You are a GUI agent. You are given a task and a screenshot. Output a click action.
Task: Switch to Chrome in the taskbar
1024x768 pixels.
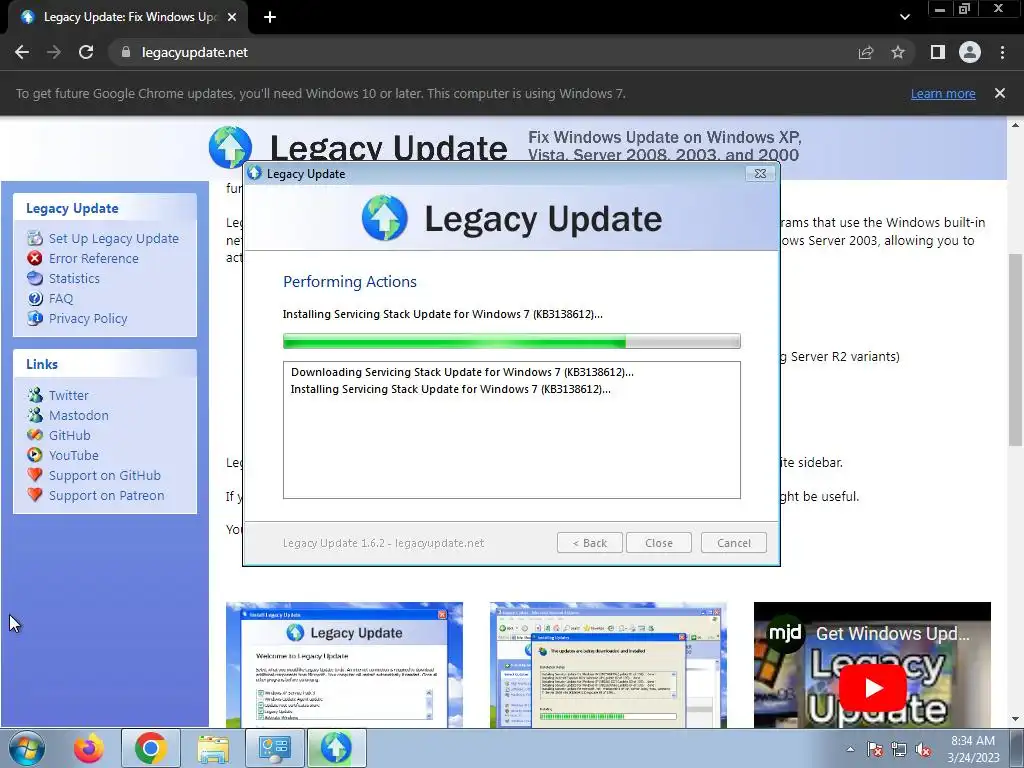point(151,748)
